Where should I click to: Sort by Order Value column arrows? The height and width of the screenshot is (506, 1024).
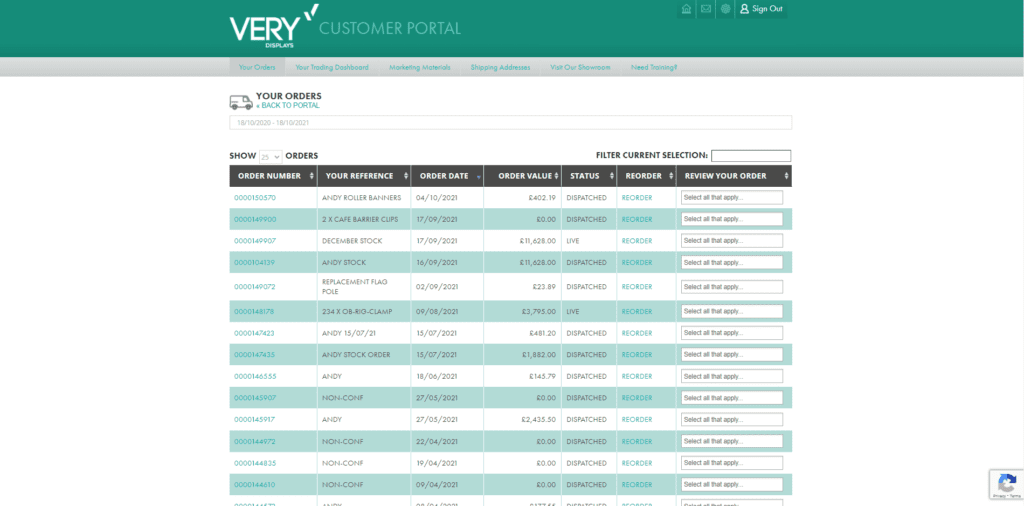point(556,176)
